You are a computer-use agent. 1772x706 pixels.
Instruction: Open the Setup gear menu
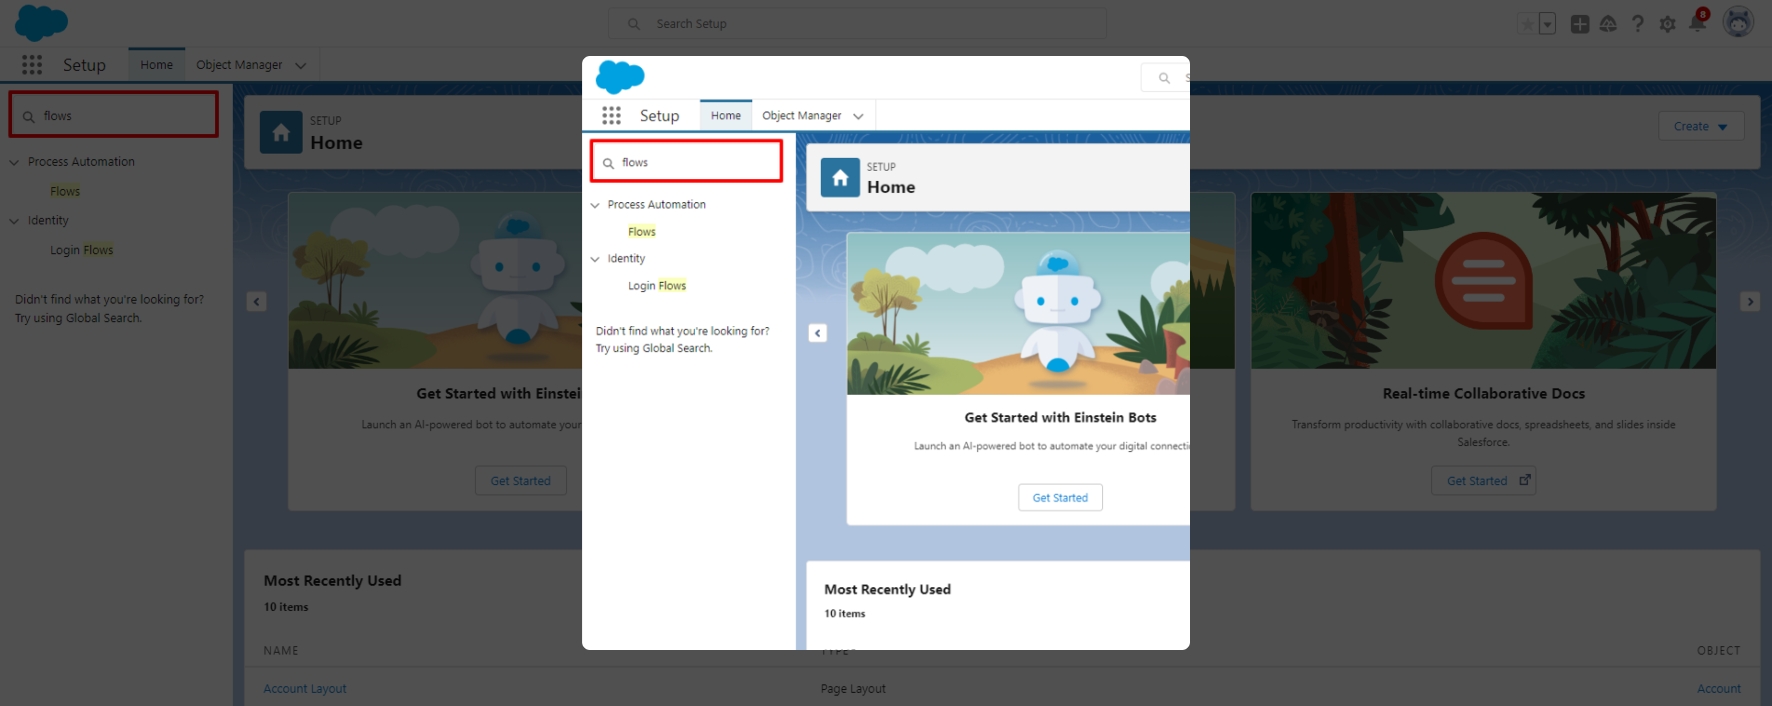1667,24
